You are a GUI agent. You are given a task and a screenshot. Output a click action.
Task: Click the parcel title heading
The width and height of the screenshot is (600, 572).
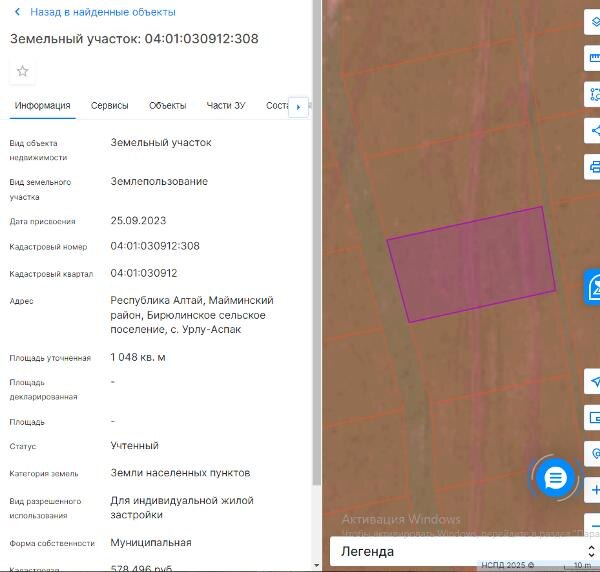point(134,39)
